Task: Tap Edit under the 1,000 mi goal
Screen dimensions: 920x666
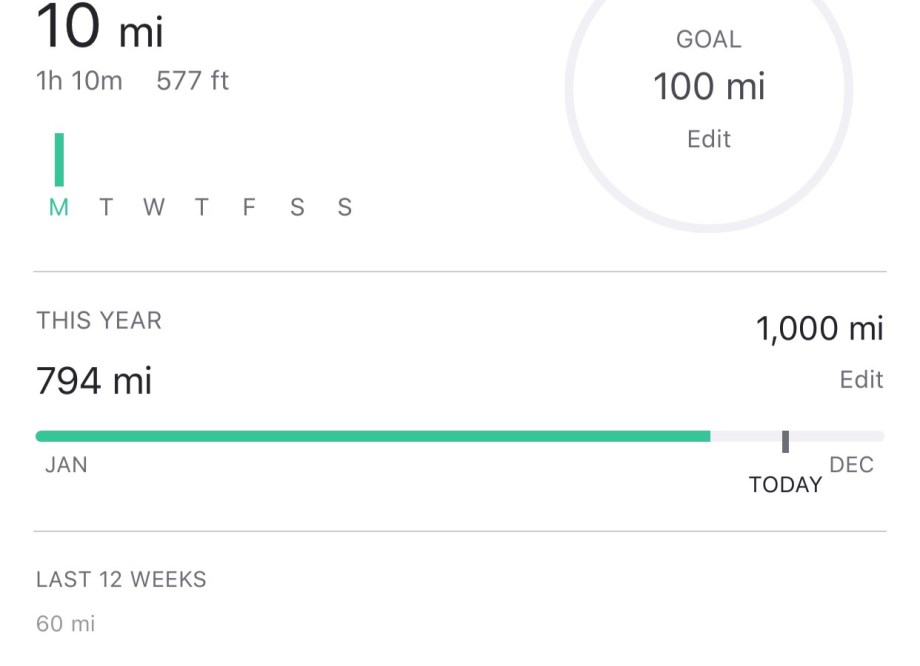Action: click(861, 380)
